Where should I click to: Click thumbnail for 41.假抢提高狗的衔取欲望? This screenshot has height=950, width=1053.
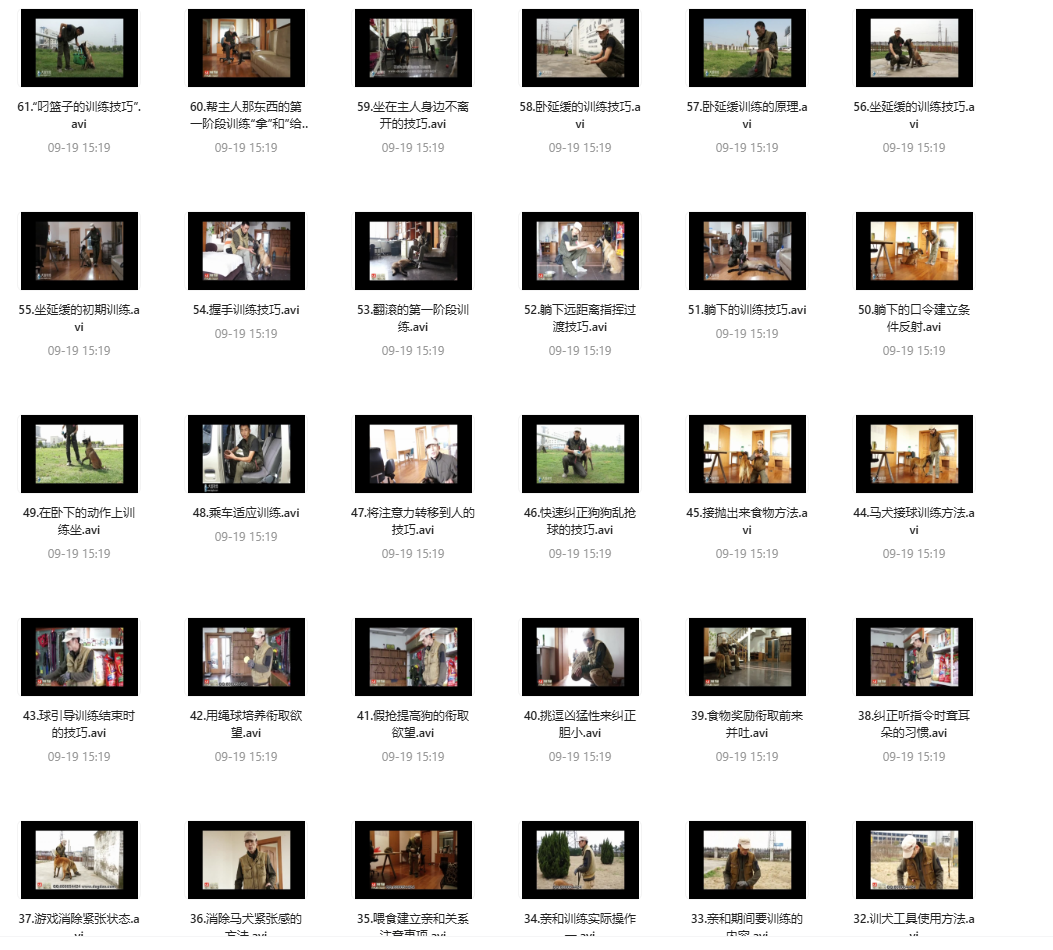[413, 657]
